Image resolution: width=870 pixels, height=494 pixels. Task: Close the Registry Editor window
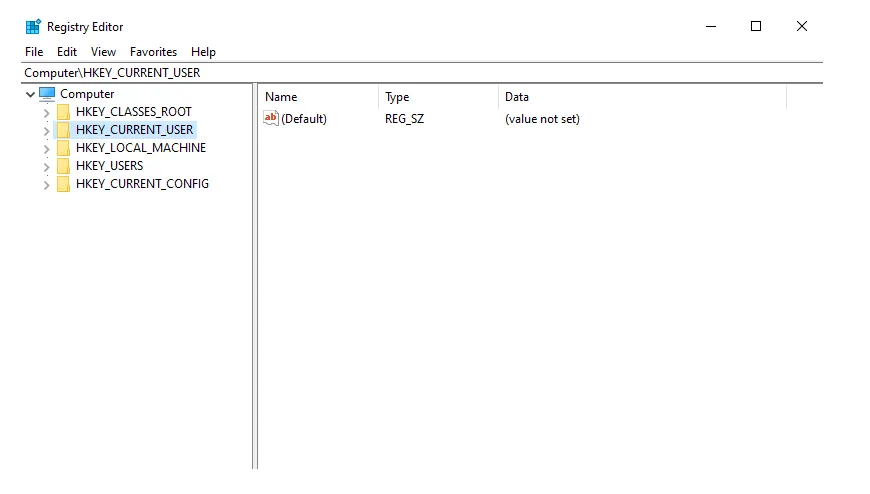802,26
